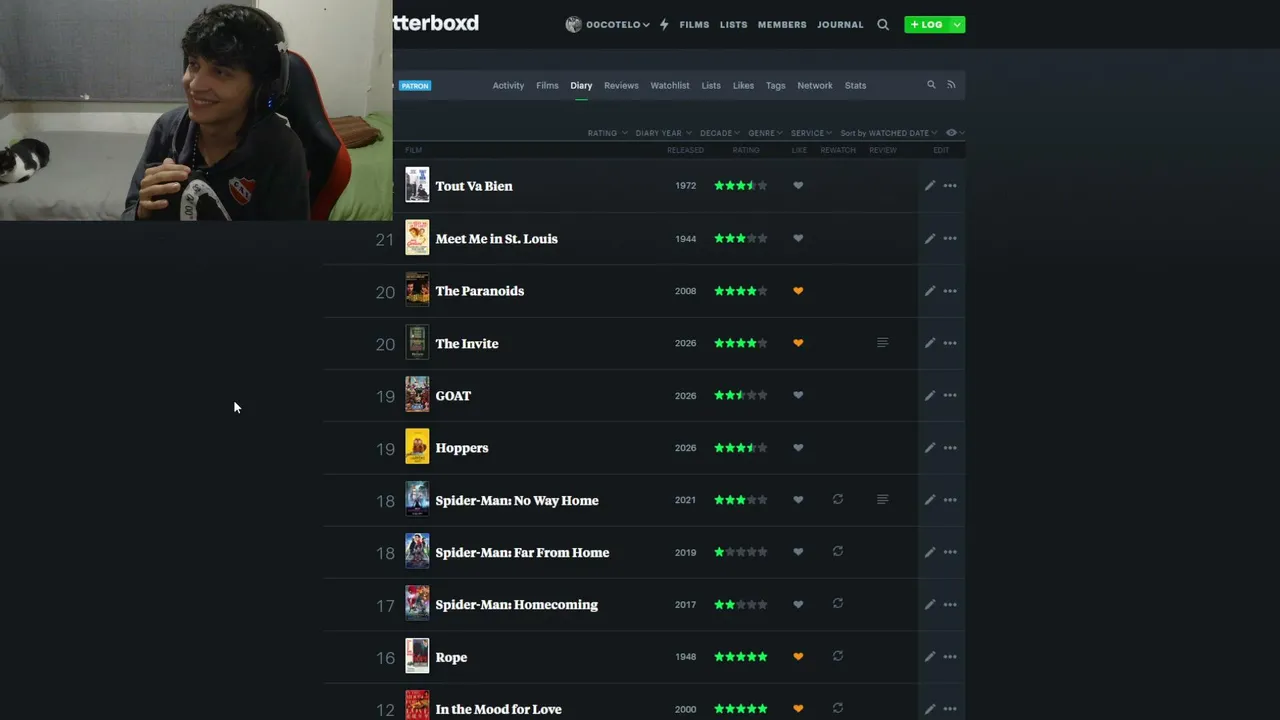Edit the GOAT diary entry
The width and height of the screenshot is (1280, 720).
930,395
